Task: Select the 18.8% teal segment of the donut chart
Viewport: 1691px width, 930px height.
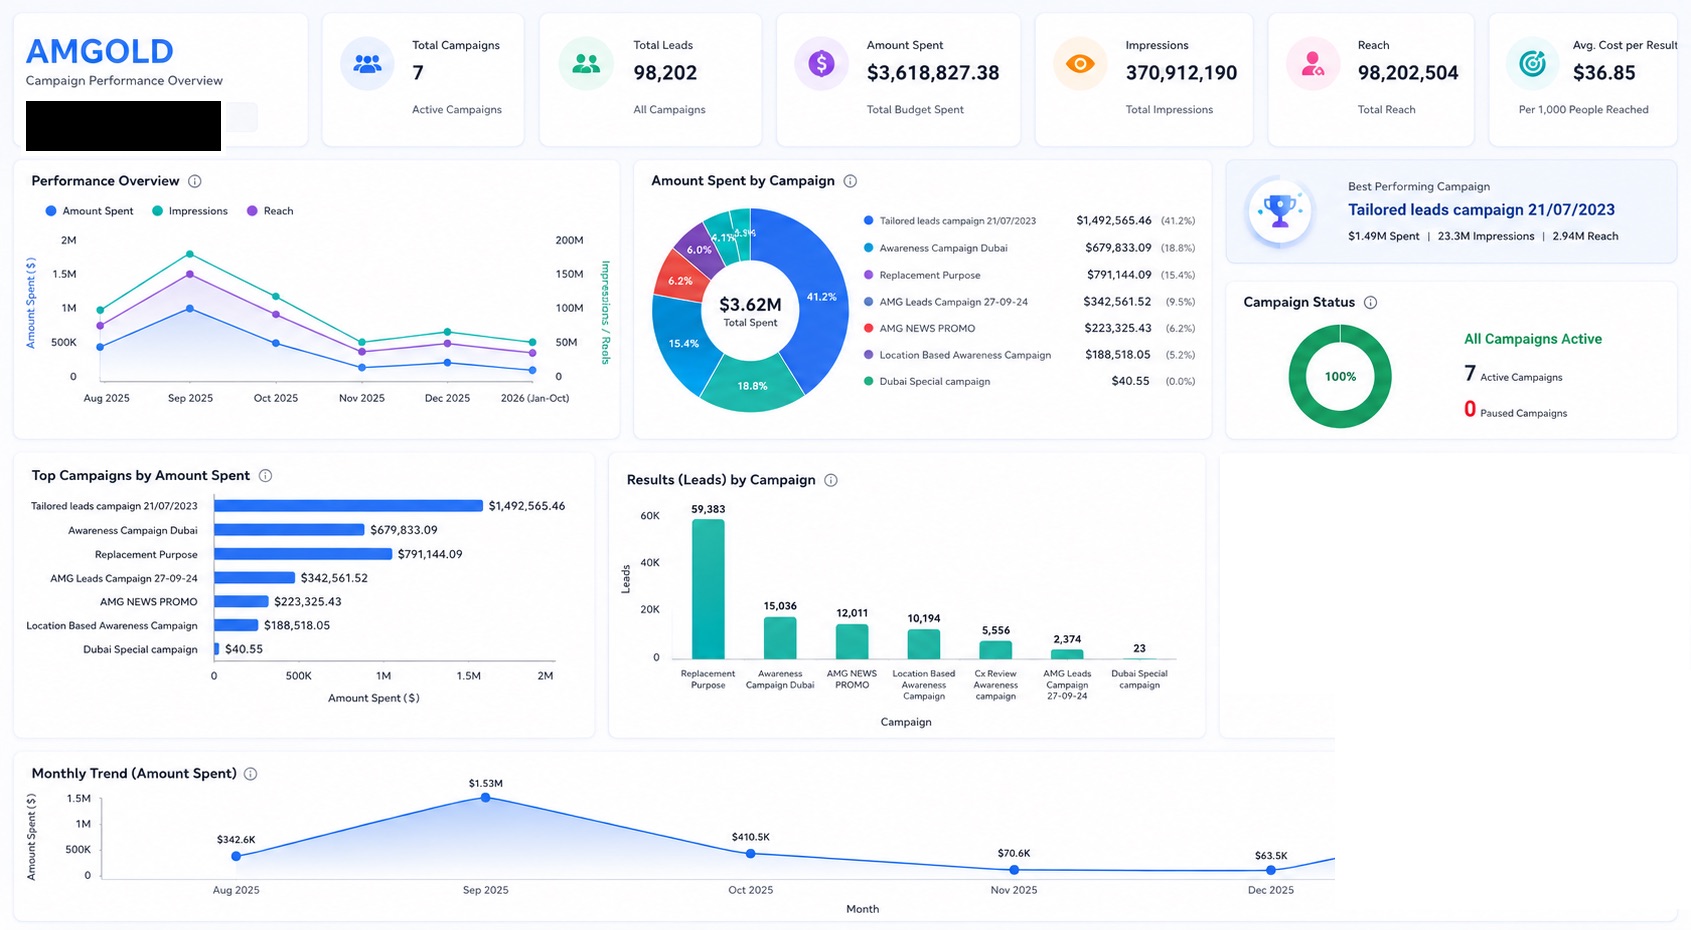Action: coord(752,385)
